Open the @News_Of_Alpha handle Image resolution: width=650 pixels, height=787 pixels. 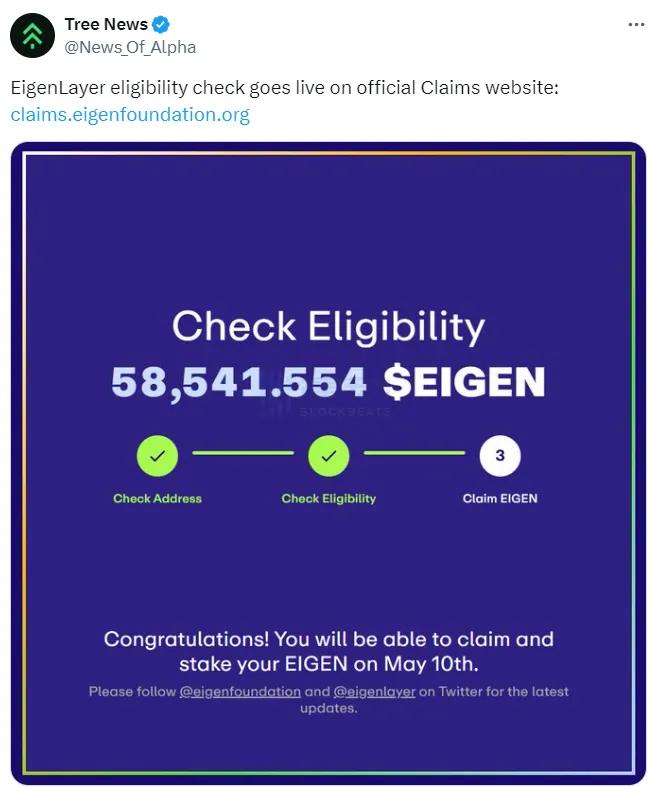130,47
